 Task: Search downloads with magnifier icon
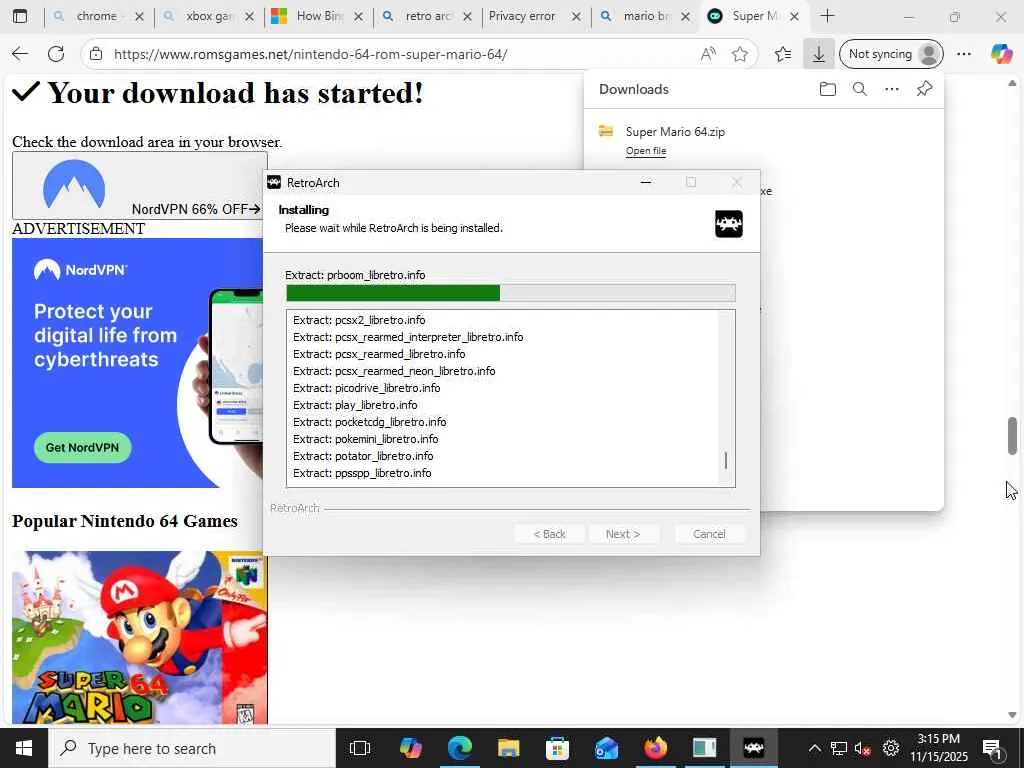[859, 89]
